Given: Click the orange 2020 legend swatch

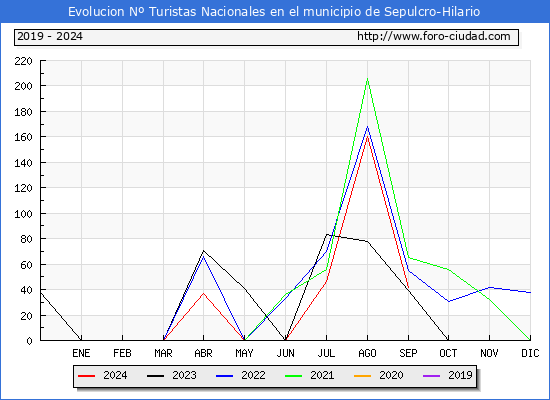Looking at the screenshot, I should (x=363, y=376).
